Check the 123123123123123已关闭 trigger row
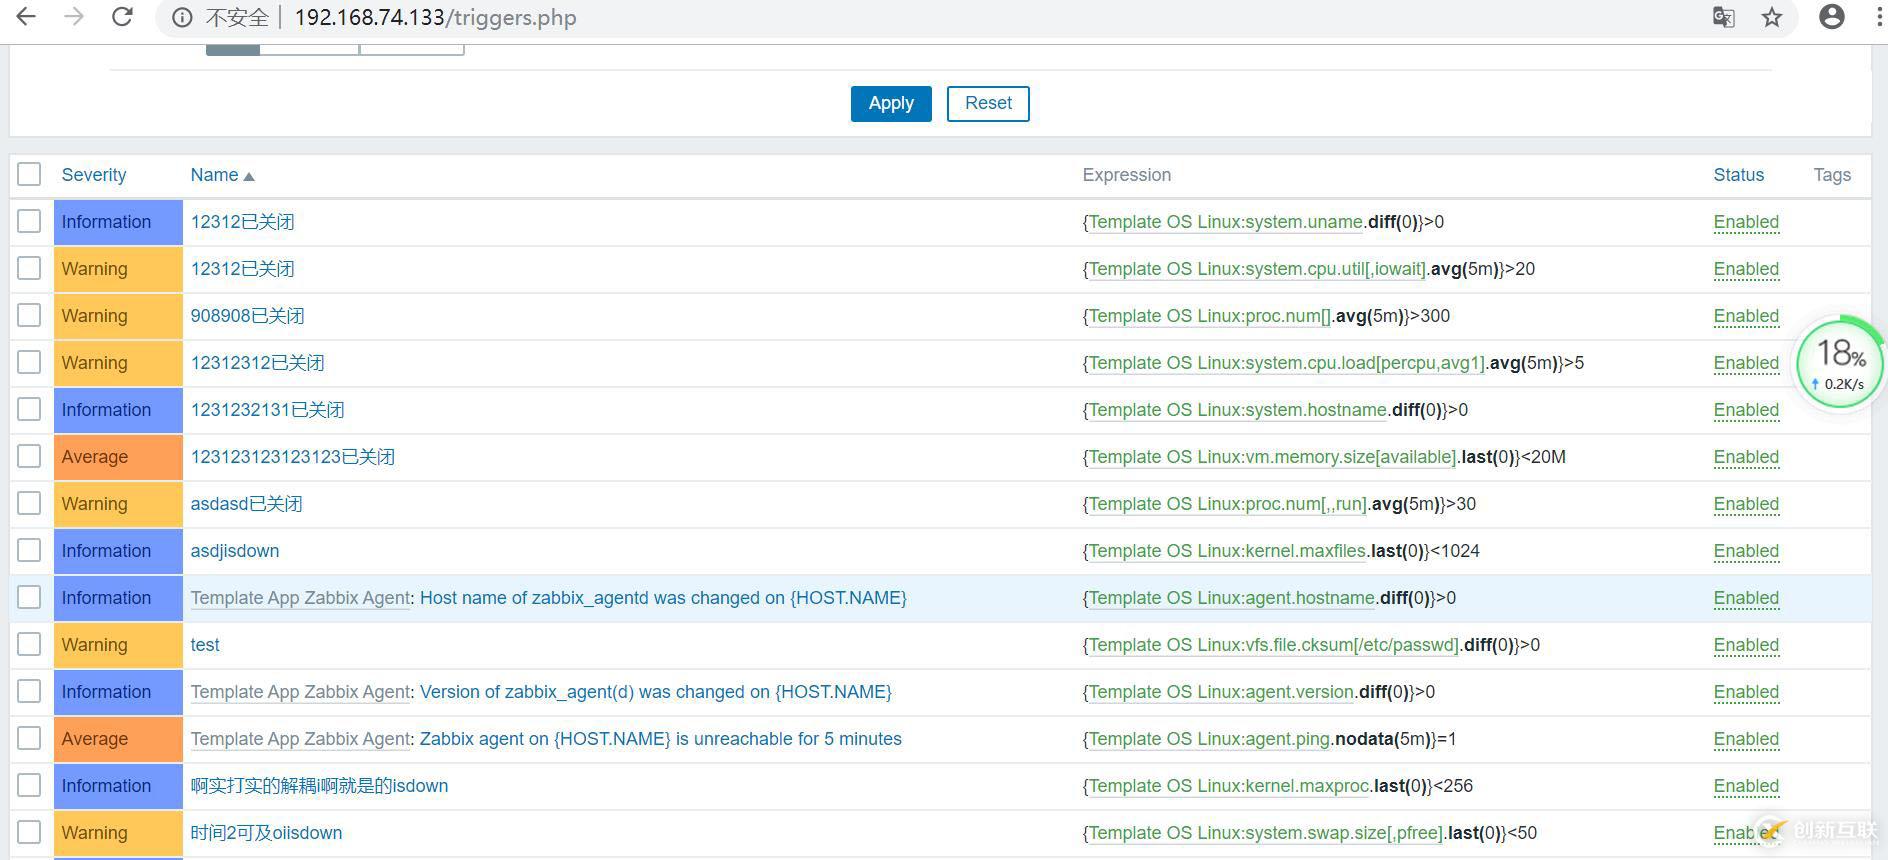 pyautogui.click(x=29, y=456)
